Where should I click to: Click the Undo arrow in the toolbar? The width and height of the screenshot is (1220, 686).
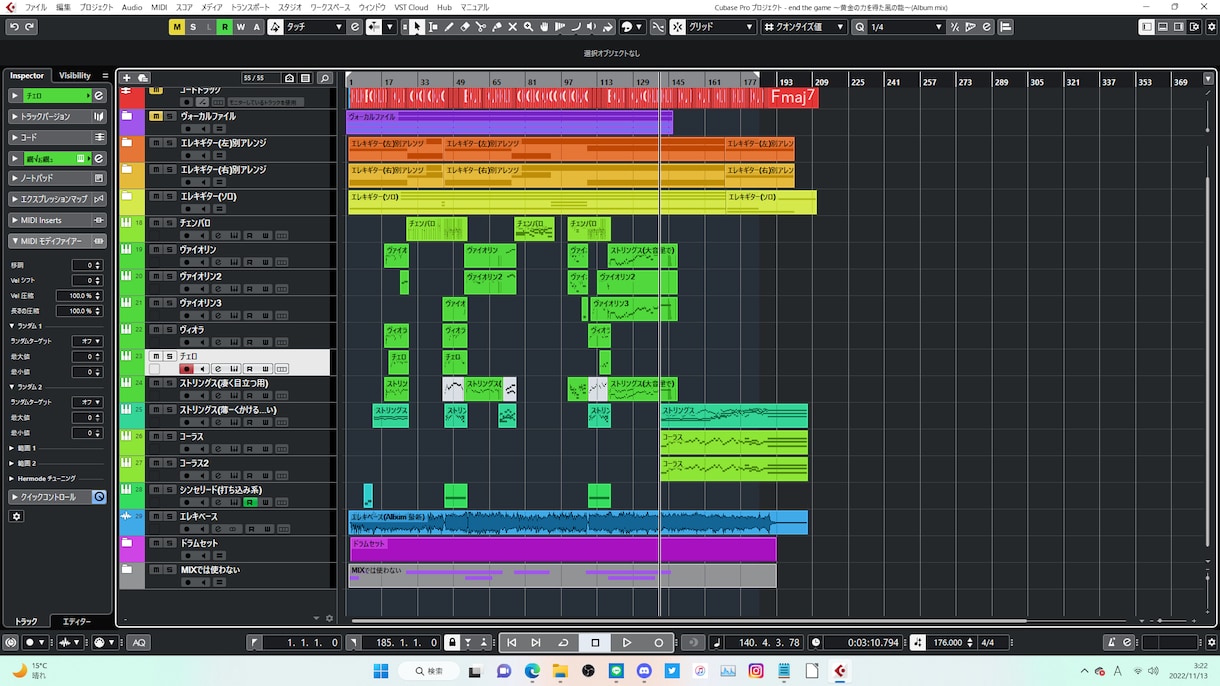coord(15,27)
